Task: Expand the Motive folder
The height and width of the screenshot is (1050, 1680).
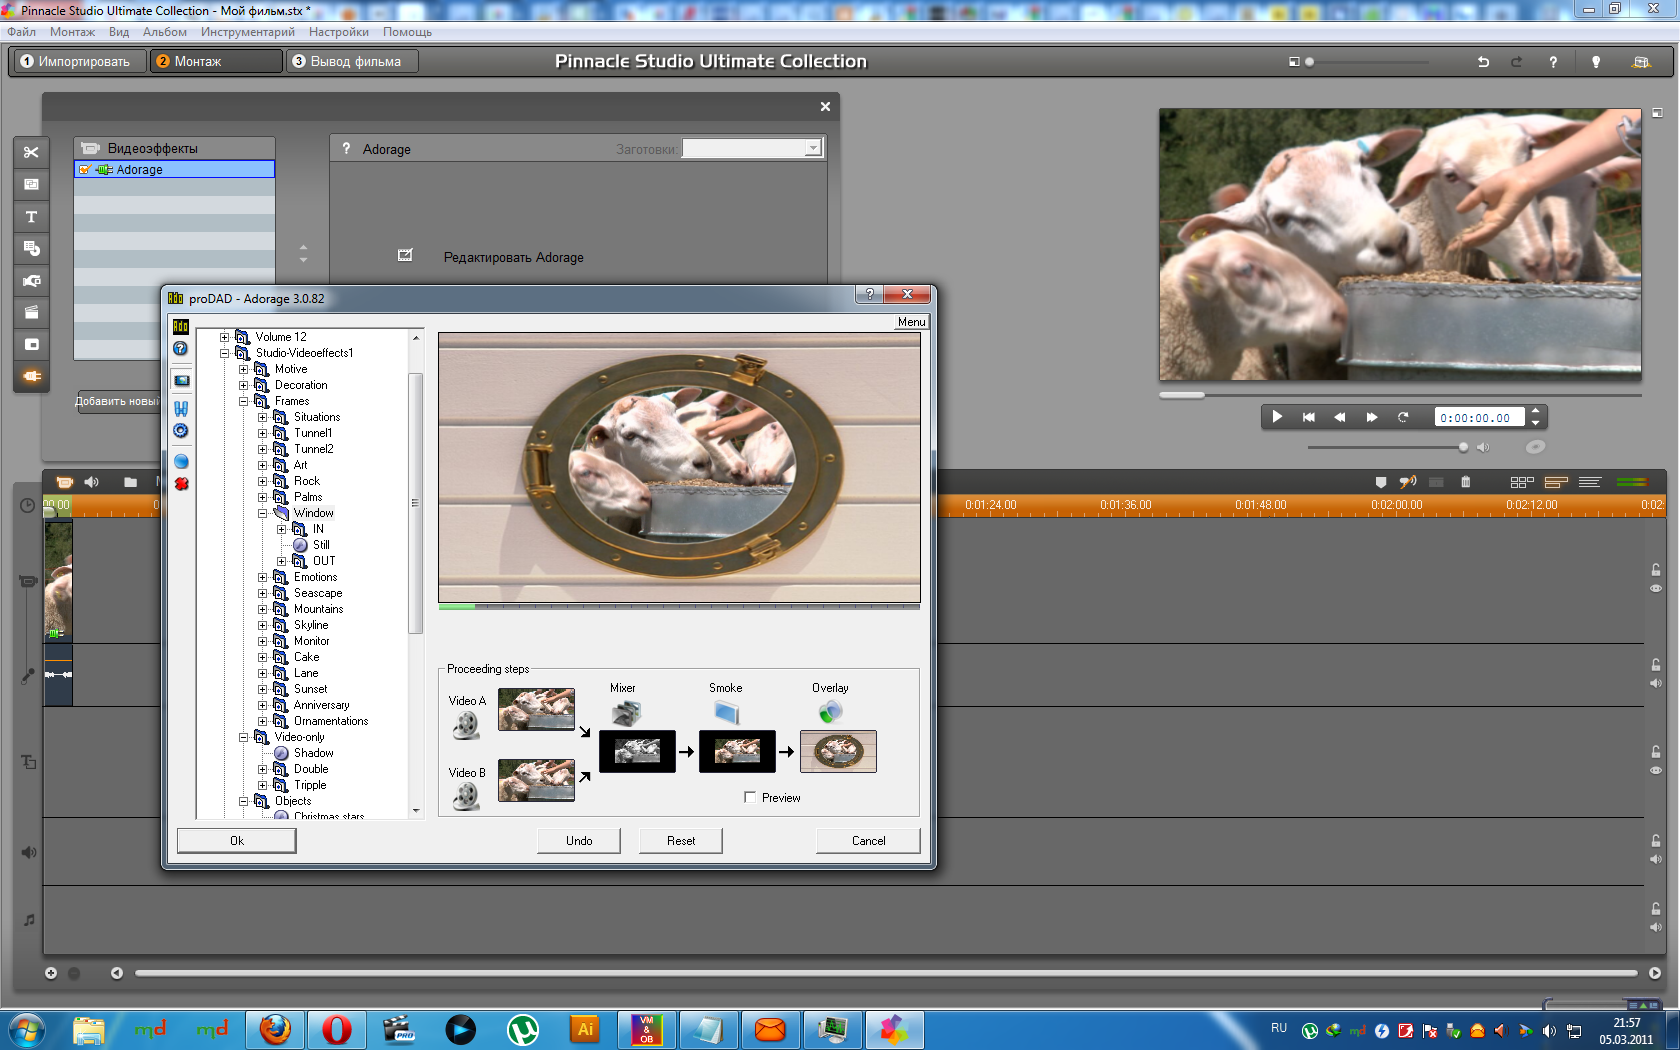Action: (243, 369)
